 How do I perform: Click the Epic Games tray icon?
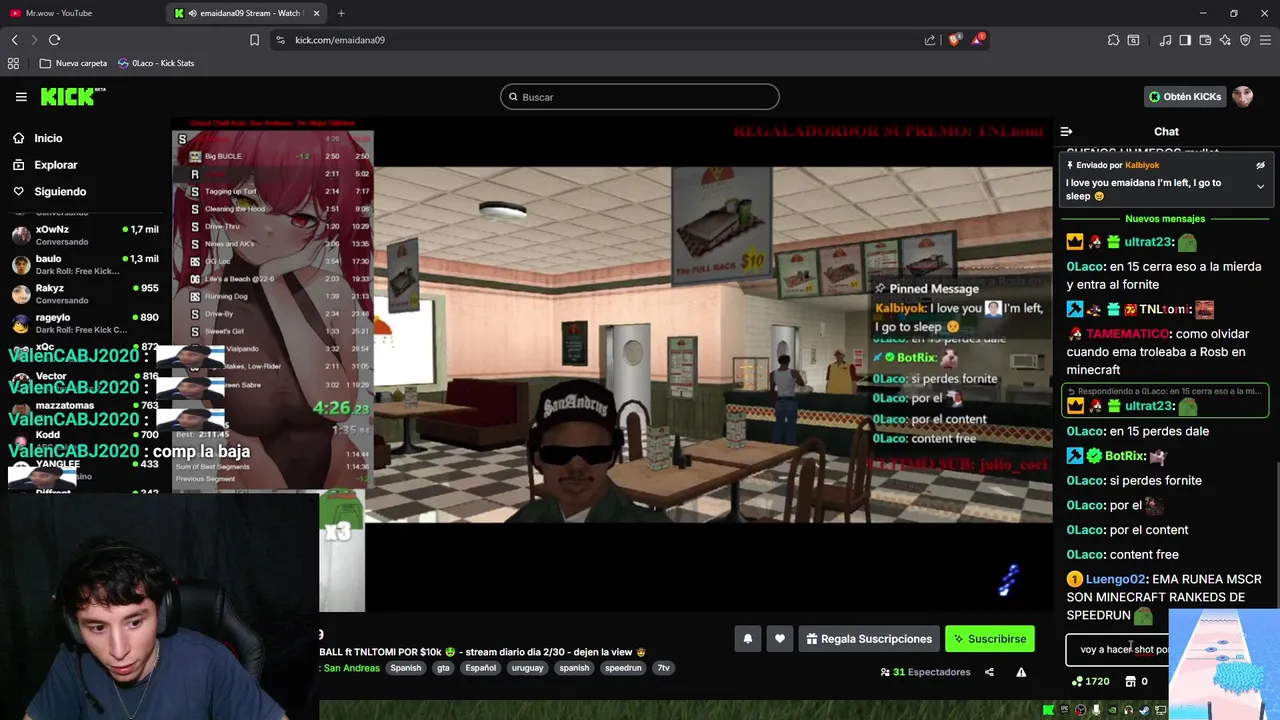coord(1064,710)
